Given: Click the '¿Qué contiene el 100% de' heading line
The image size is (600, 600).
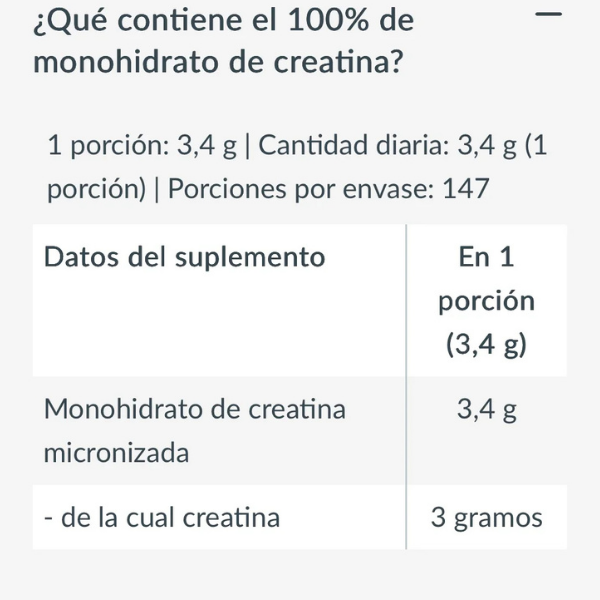Looking at the screenshot, I should point(223,20).
